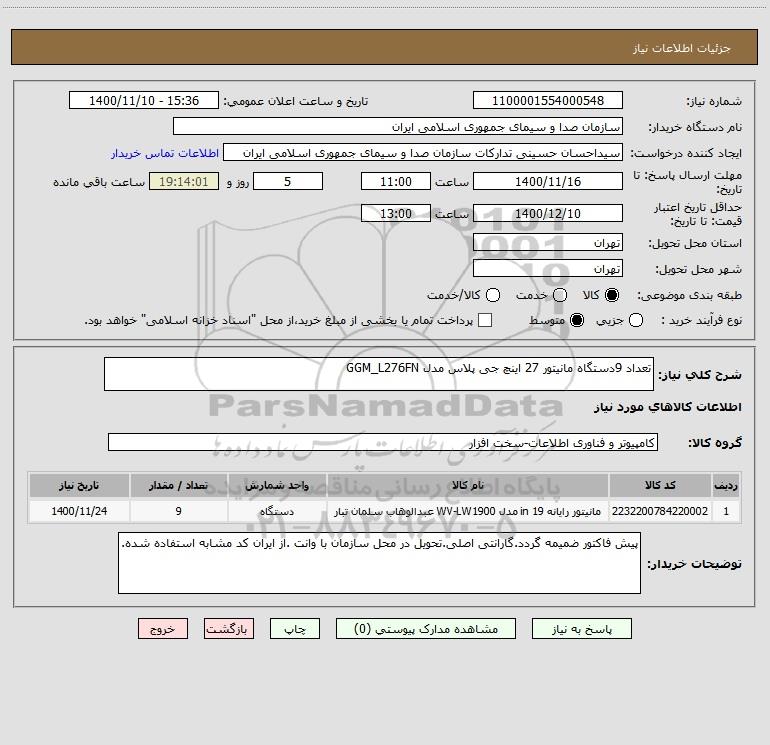770x745 pixels.
Task: Click the توضیحات خریدار notes box
Action: 379,563
